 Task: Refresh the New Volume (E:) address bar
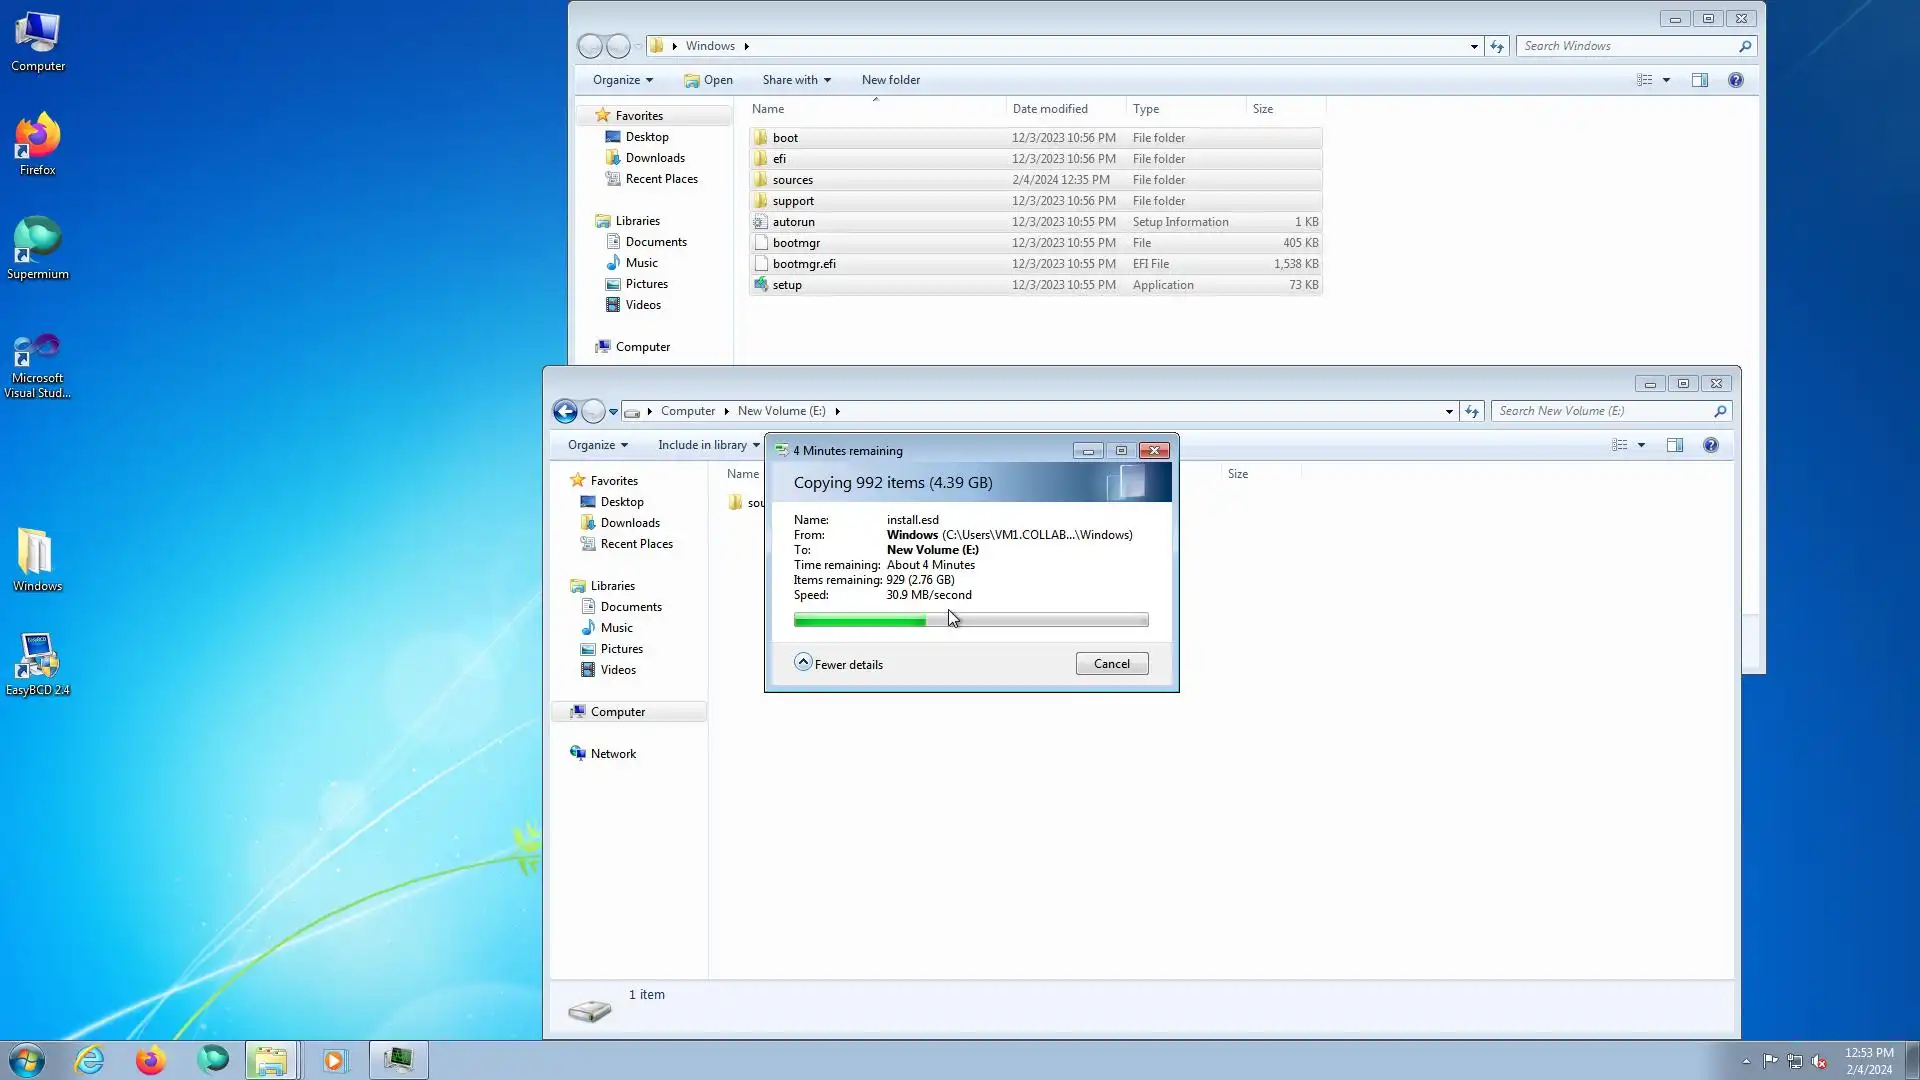(1471, 411)
